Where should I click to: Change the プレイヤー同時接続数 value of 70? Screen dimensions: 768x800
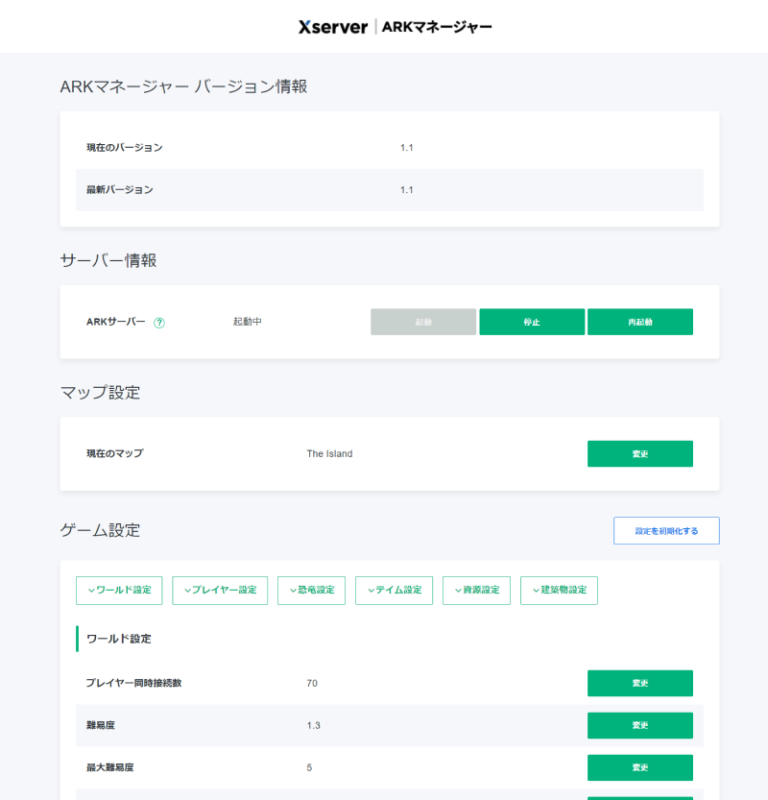click(640, 683)
